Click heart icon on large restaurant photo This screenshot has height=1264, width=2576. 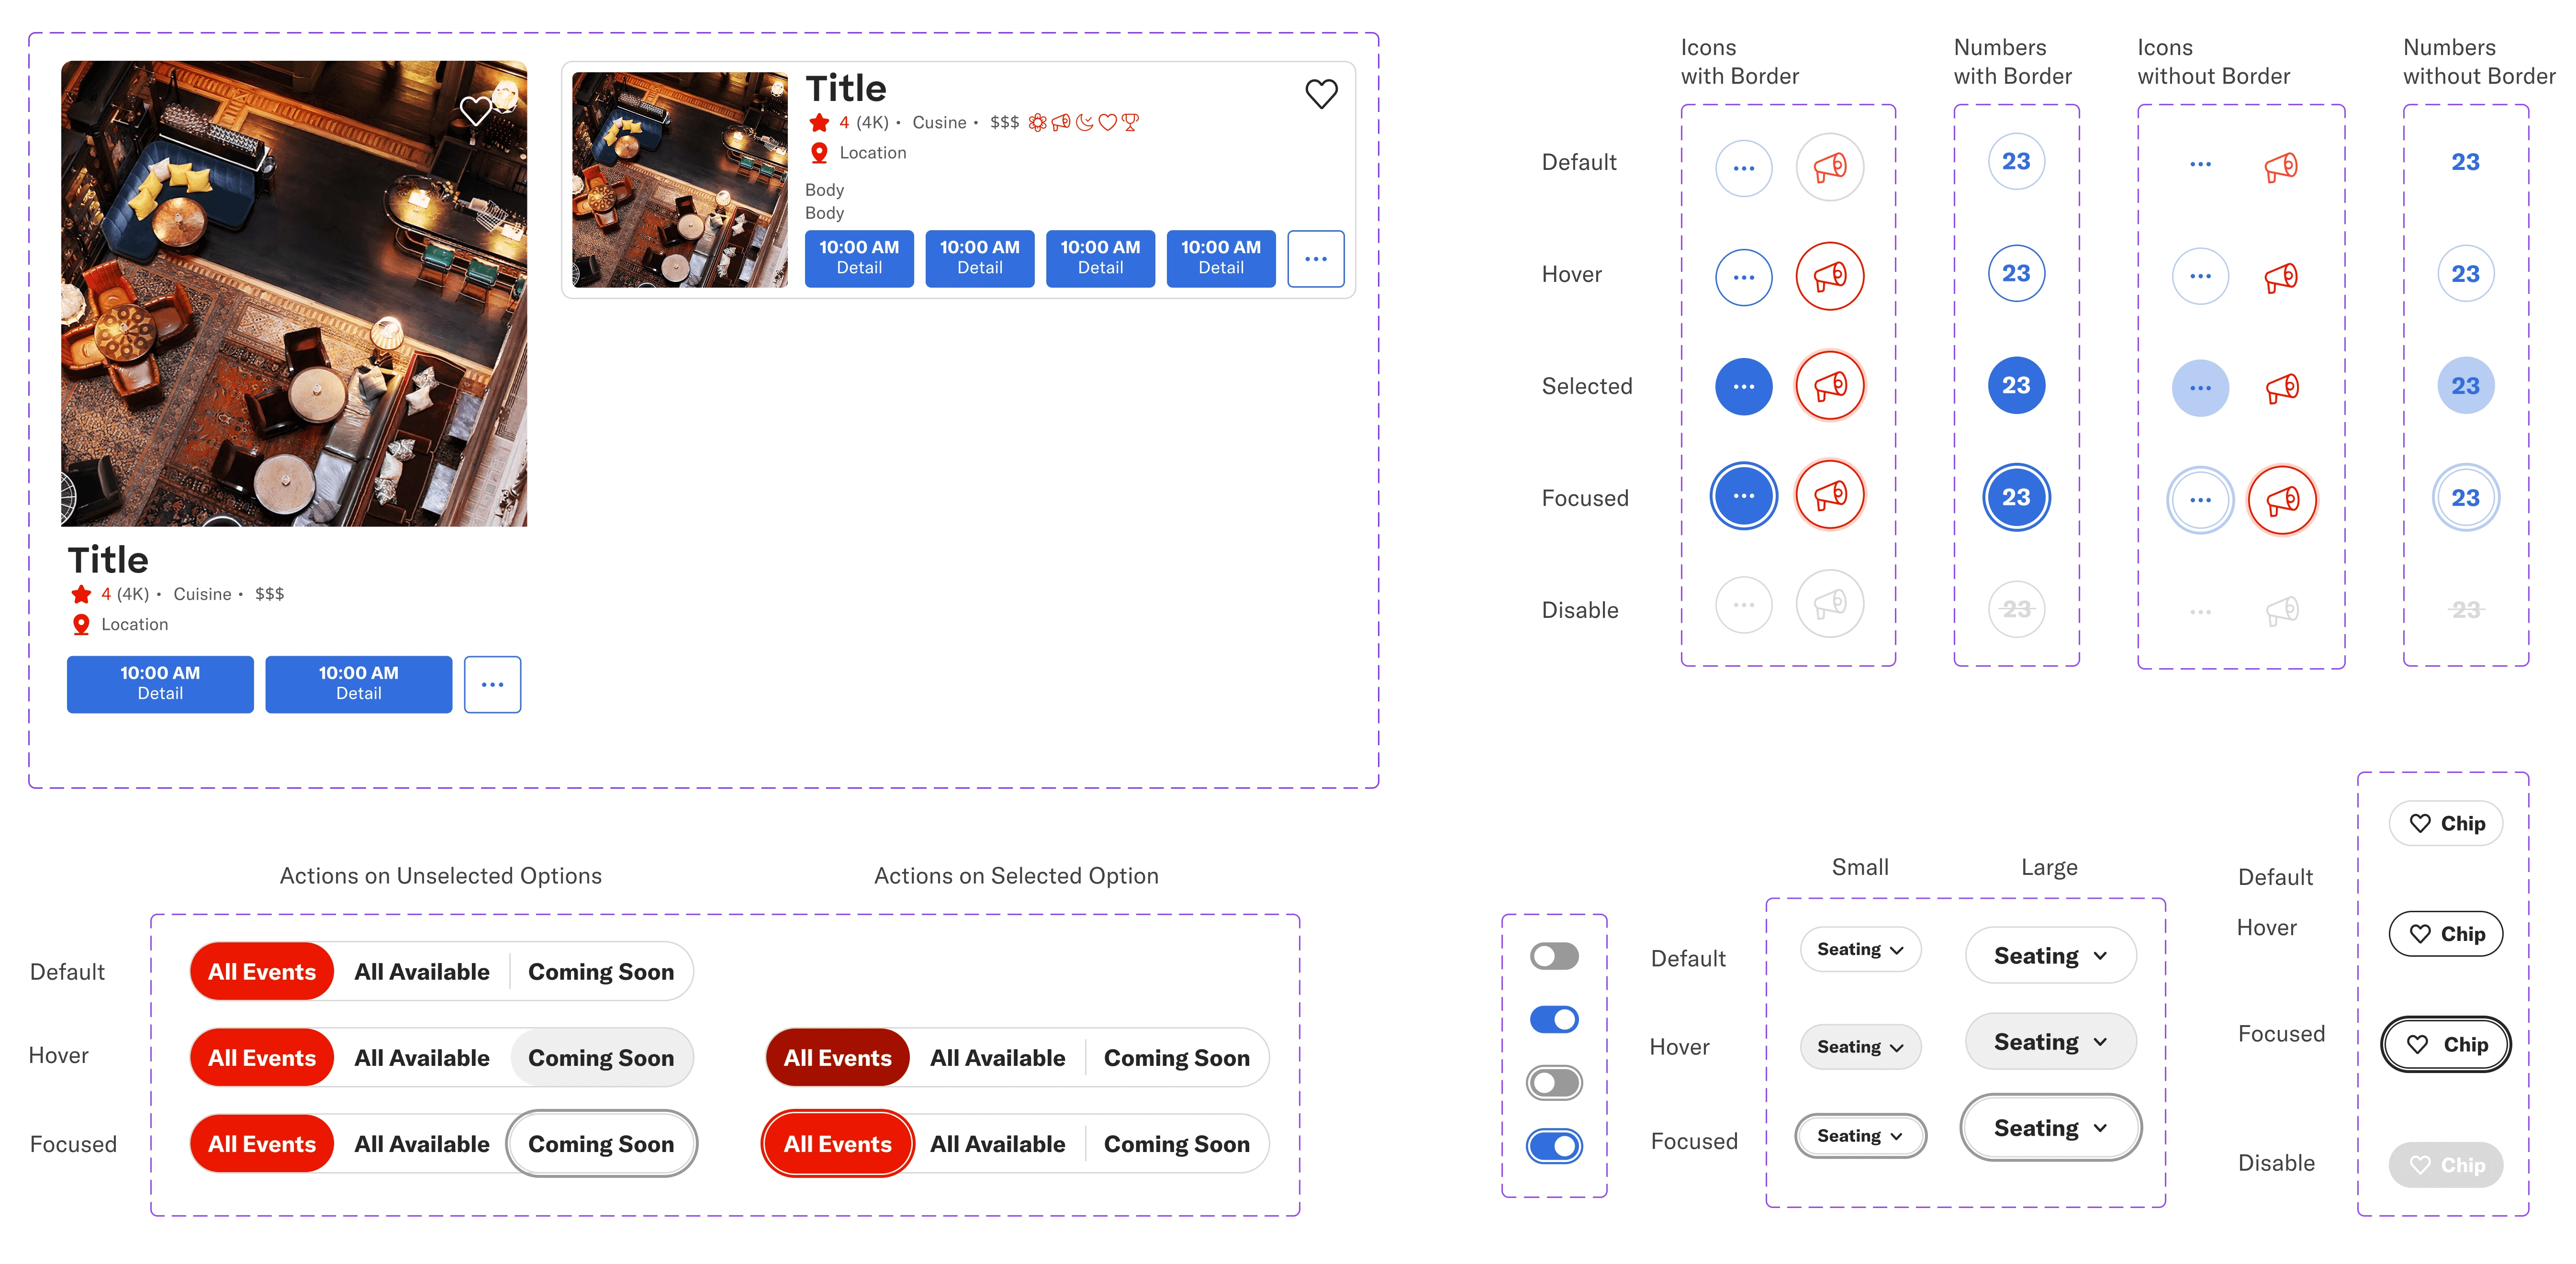475,110
